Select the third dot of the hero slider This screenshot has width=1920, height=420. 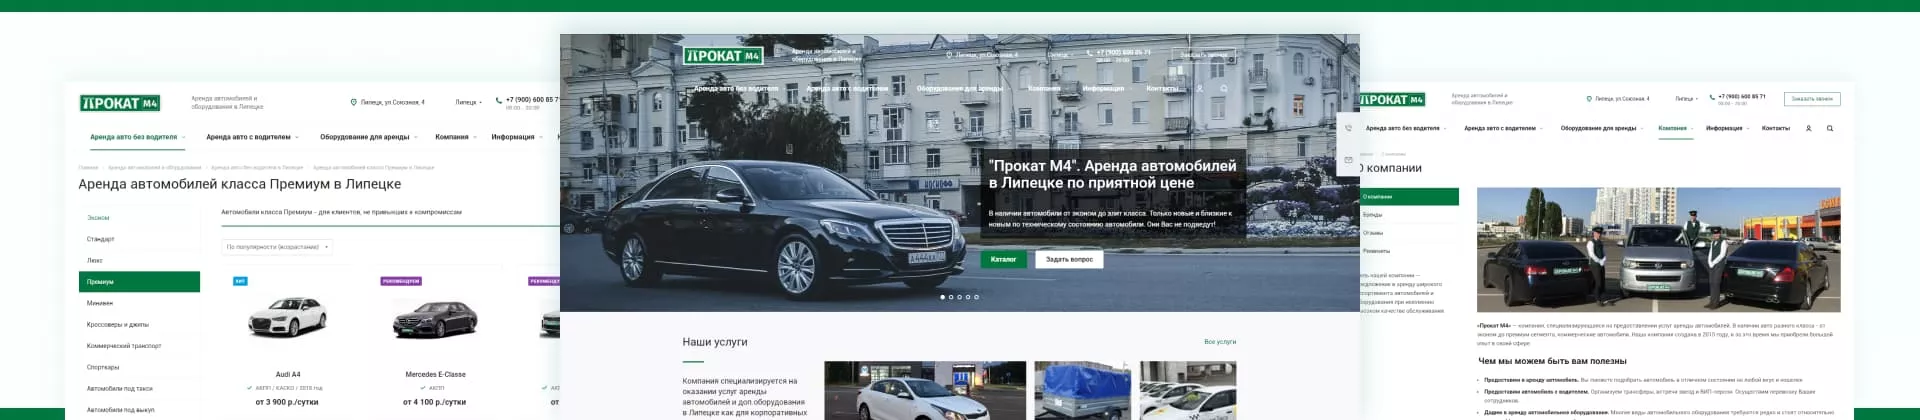[x=959, y=297]
